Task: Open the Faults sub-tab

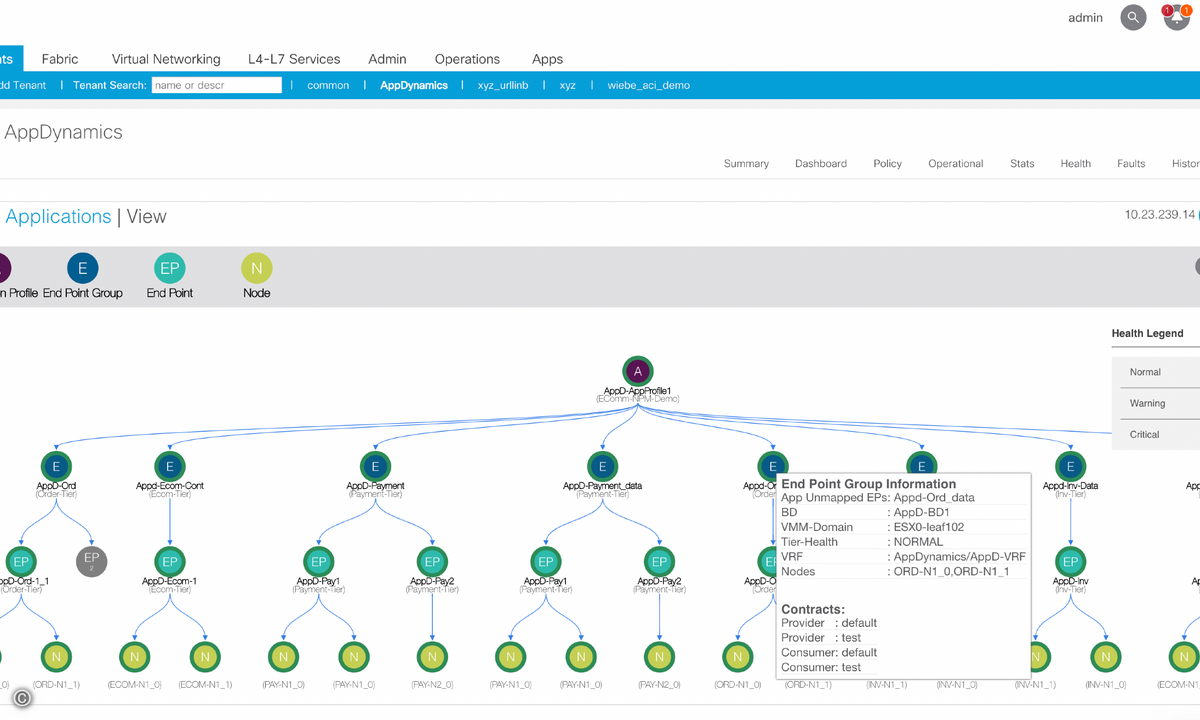Action: click(1131, 164)
